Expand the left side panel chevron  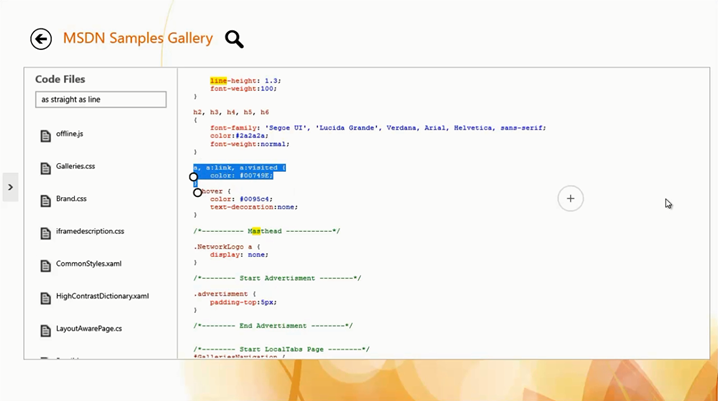coord(10,187)
